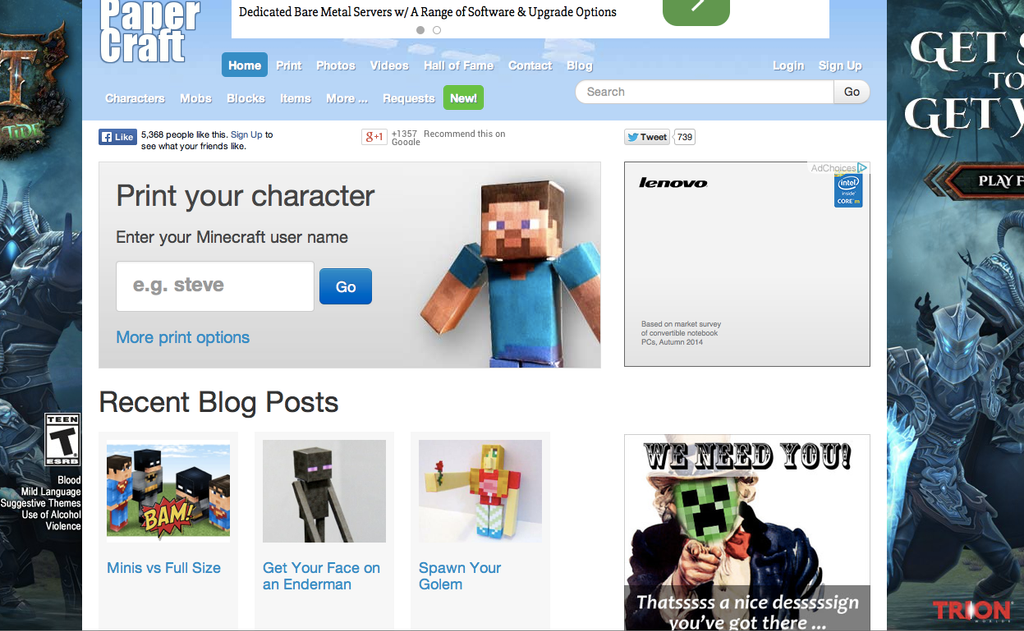Focus the Minecraft user name field
The height and width of the screenshot is (631, 1024).
coord(215,286)
